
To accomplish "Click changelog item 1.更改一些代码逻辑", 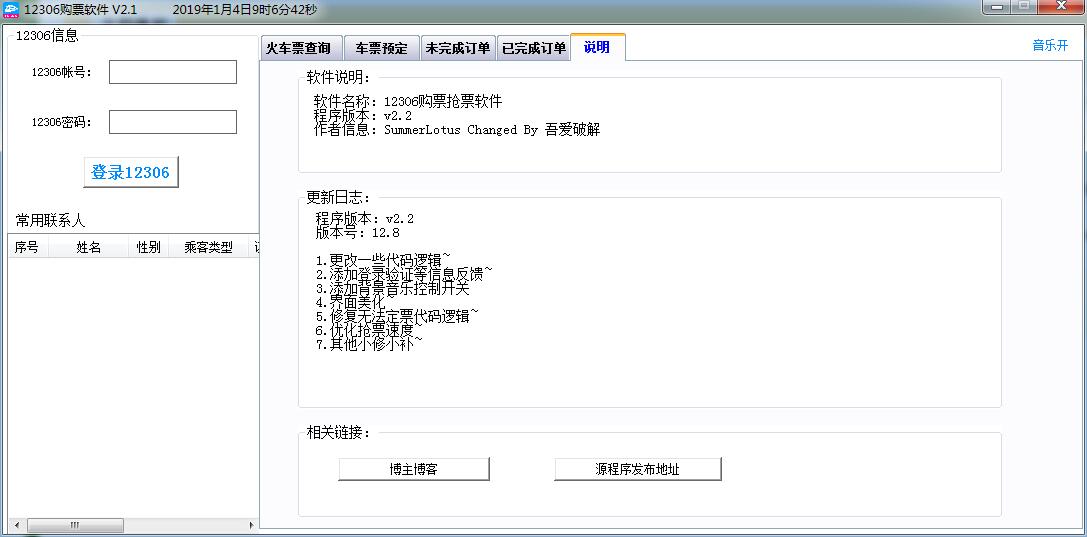I will 383,261.
